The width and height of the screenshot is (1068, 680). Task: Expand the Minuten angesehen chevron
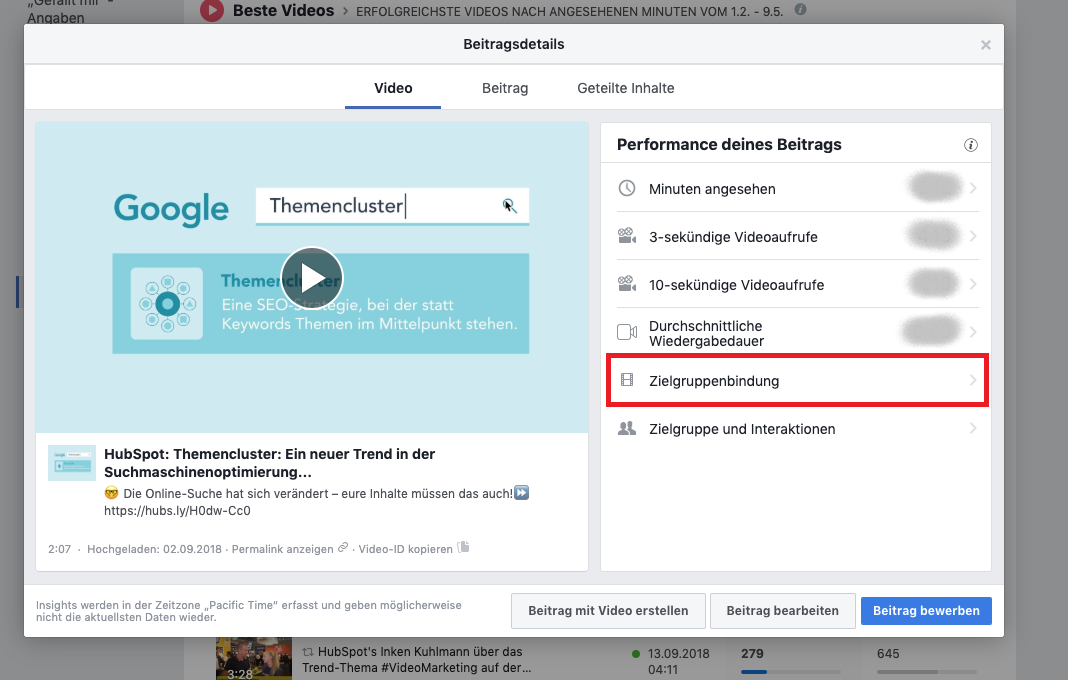[973, 188]
